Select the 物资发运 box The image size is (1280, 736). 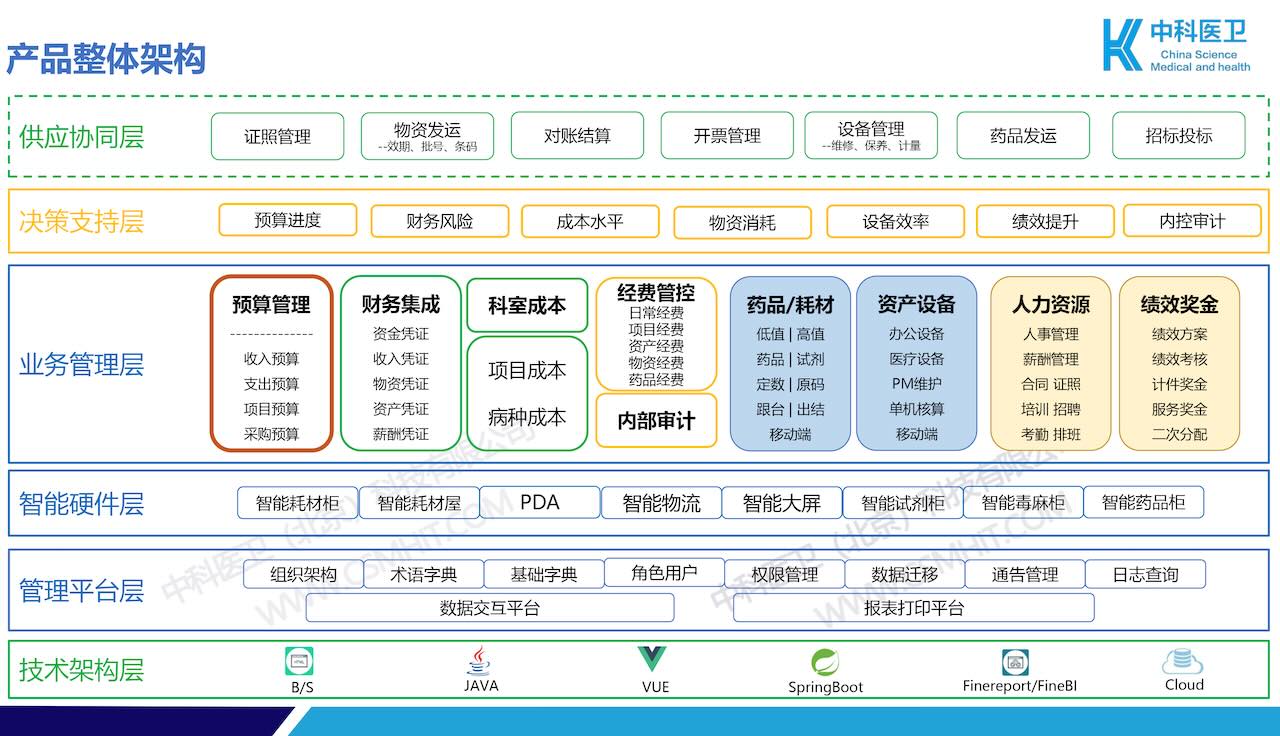[x=427, y=136]
